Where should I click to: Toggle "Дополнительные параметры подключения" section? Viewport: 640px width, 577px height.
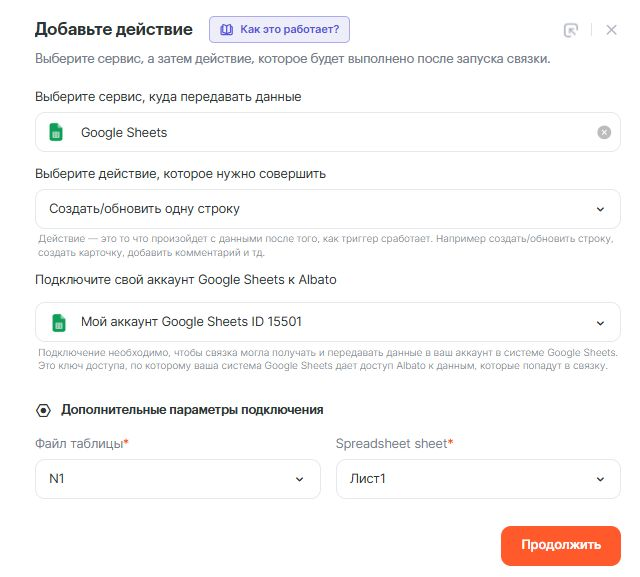click(x=191, y=410)
